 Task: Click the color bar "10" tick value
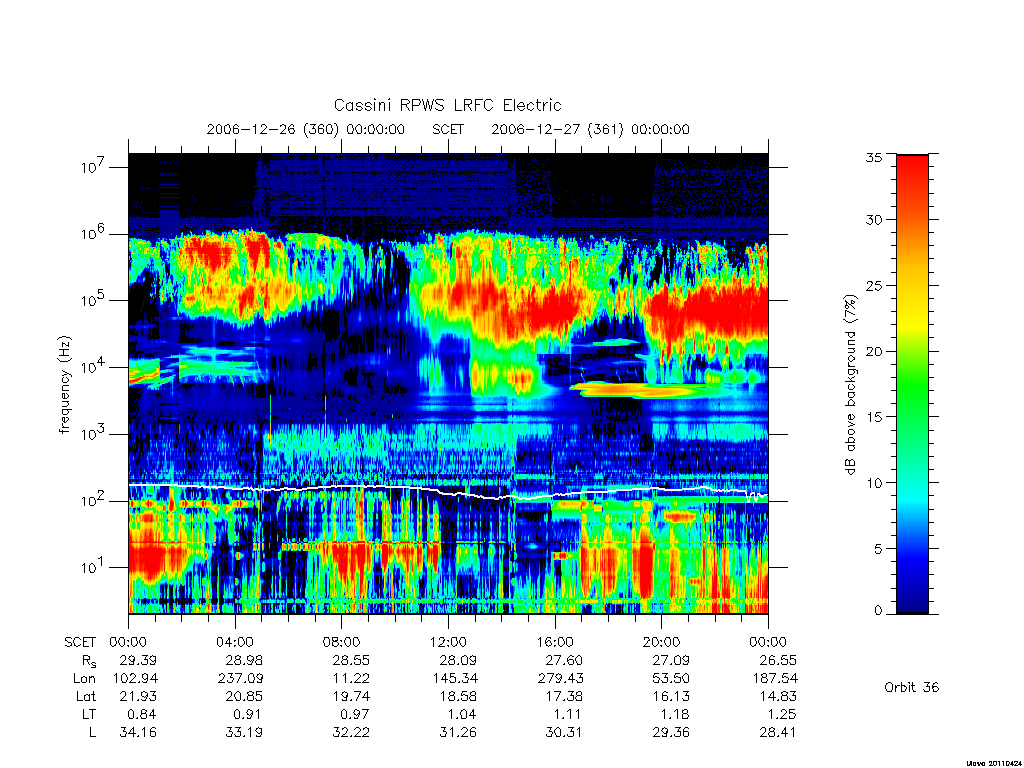(x=873, y=483)
